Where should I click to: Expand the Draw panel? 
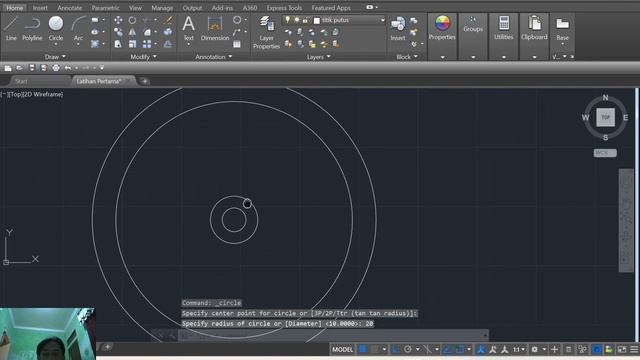[55, 57]
